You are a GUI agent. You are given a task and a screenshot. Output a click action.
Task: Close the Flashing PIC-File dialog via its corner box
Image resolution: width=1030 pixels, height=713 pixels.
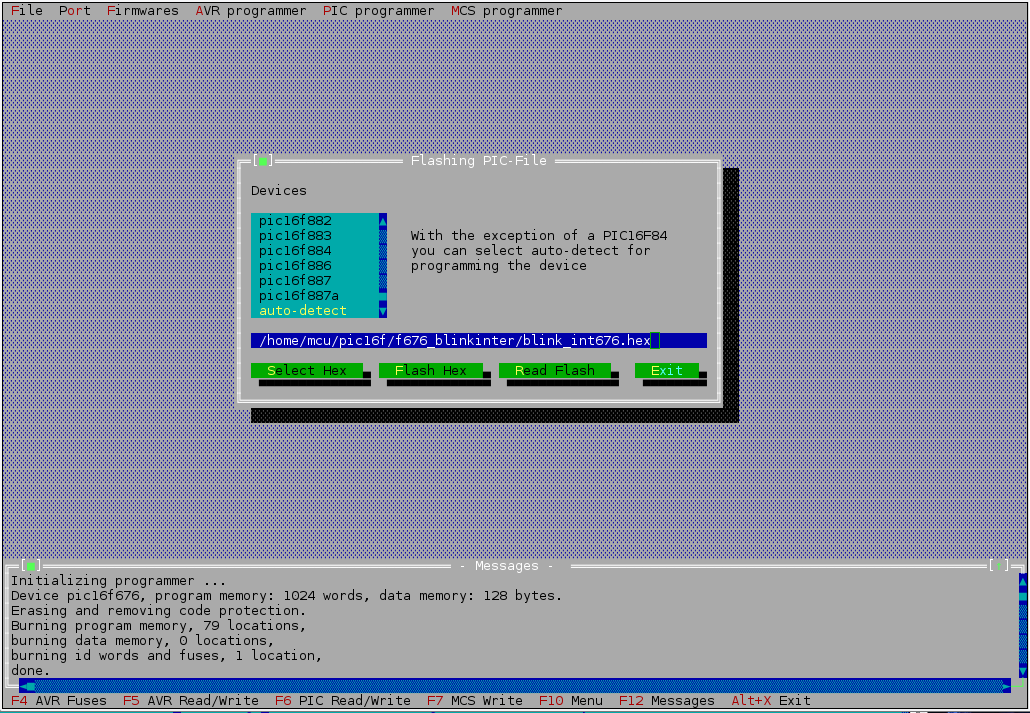point(263,160)
